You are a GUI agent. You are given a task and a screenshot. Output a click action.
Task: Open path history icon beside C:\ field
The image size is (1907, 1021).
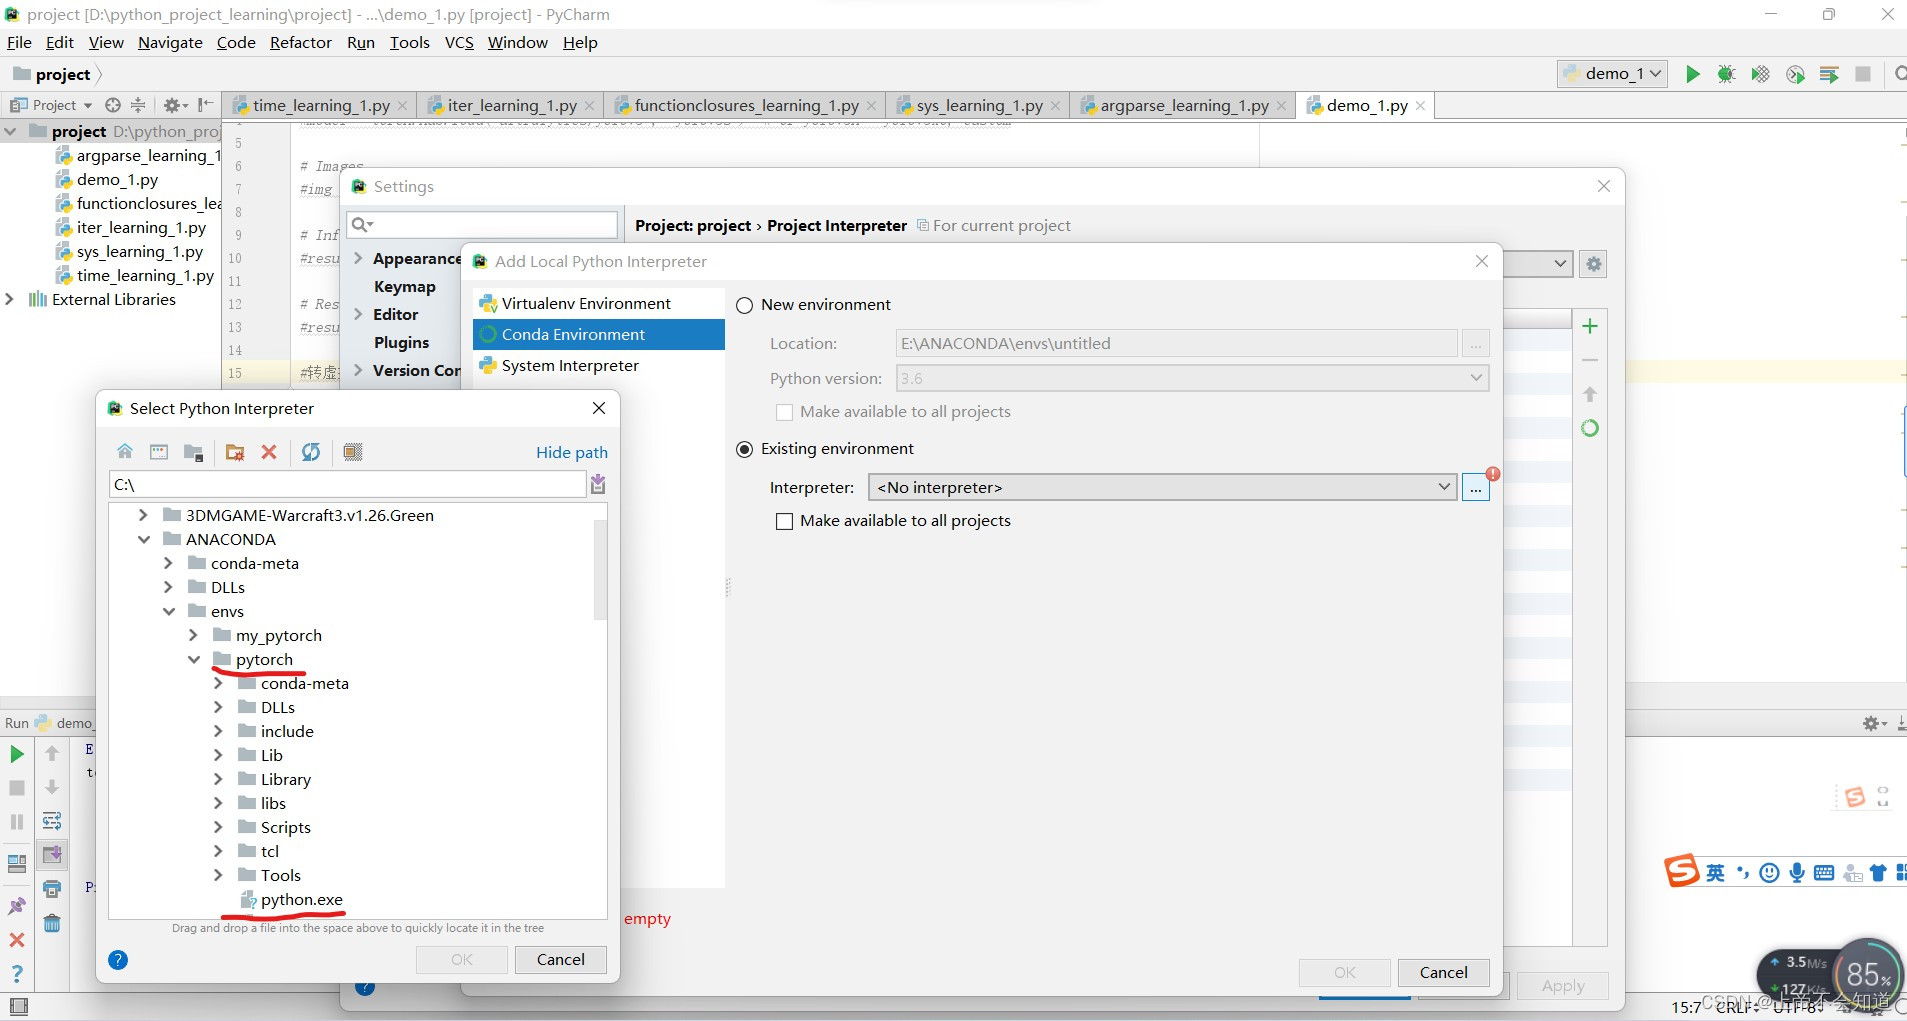598,485
